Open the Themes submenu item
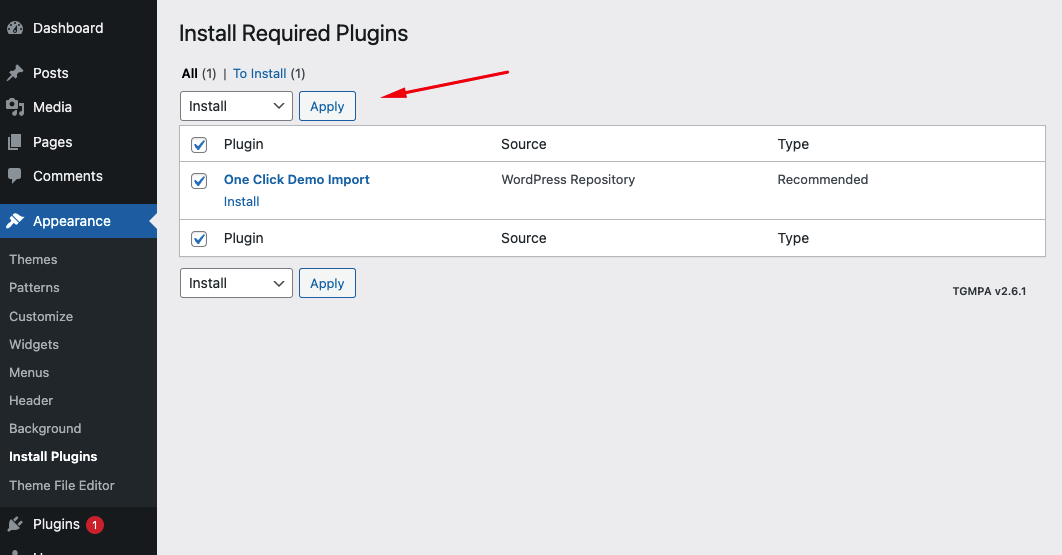This screenshot has height=555, width=1062. click(x=33, y=259)
